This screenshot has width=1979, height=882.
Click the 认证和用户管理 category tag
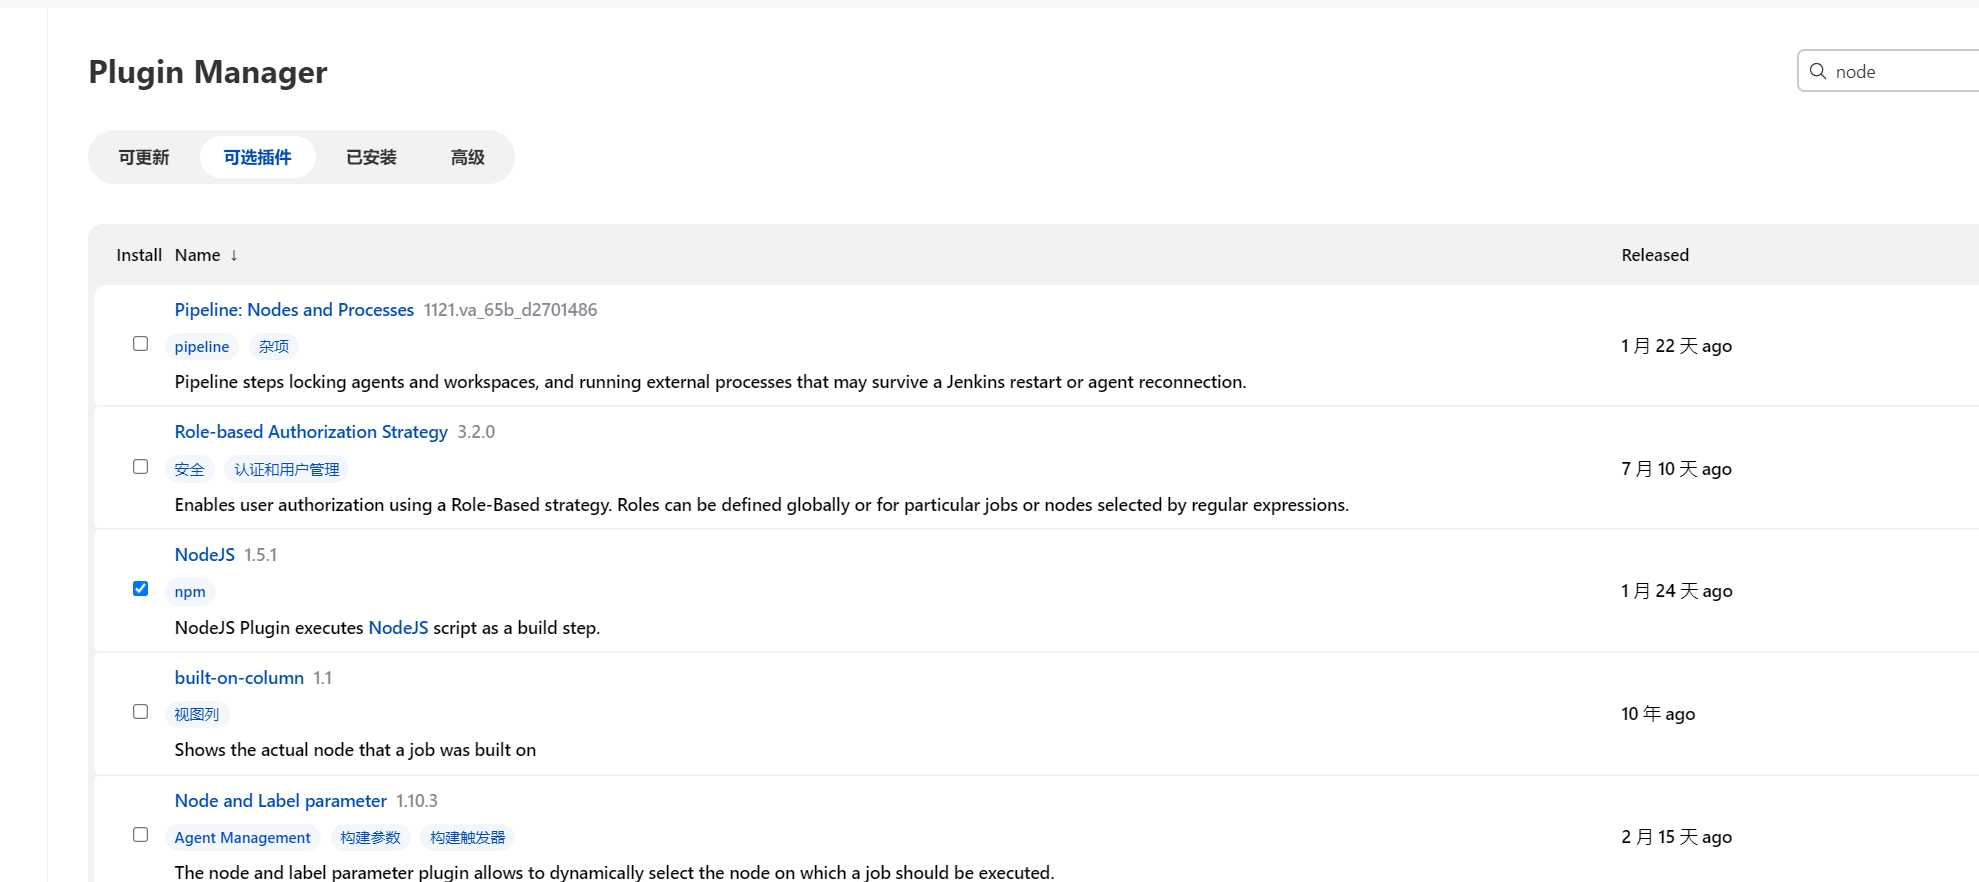[287, 470]
